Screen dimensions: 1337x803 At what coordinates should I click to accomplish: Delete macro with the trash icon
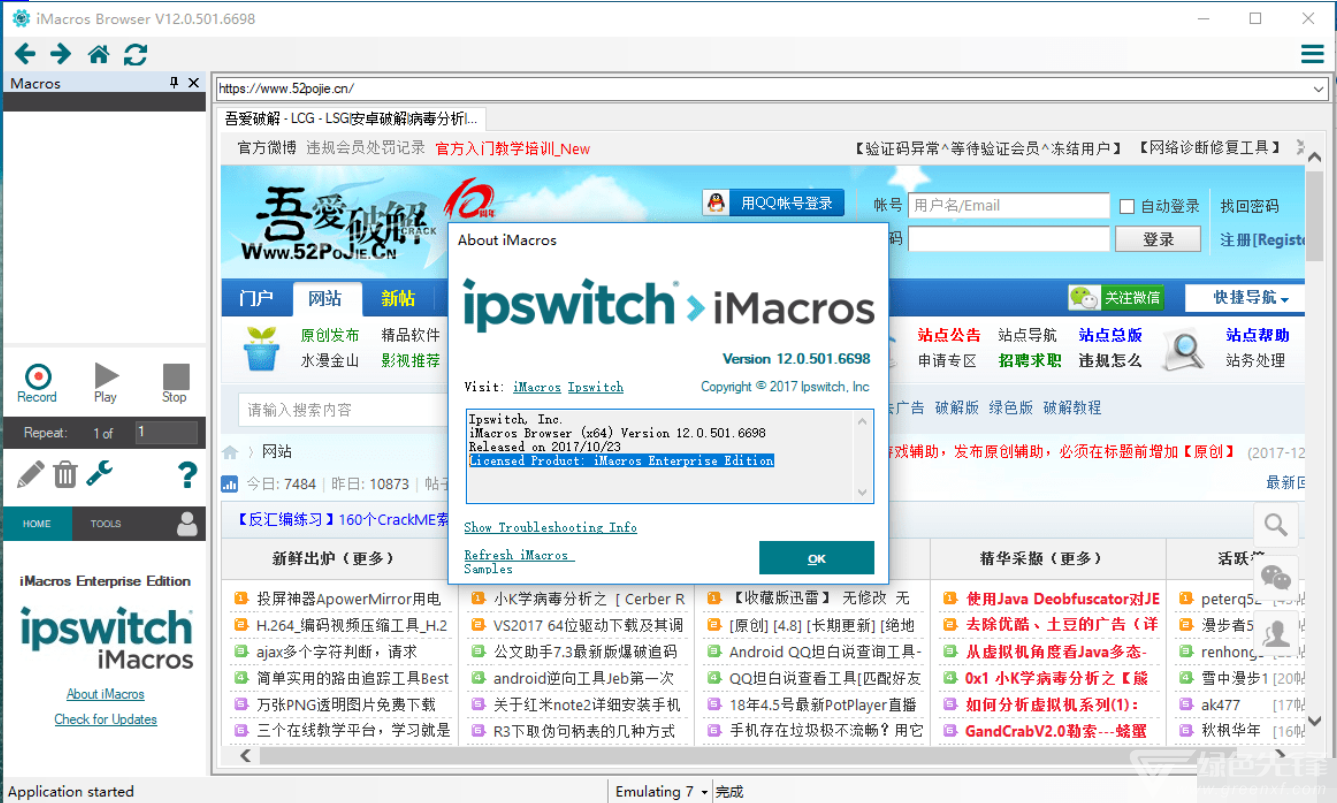tap(65, 473)
